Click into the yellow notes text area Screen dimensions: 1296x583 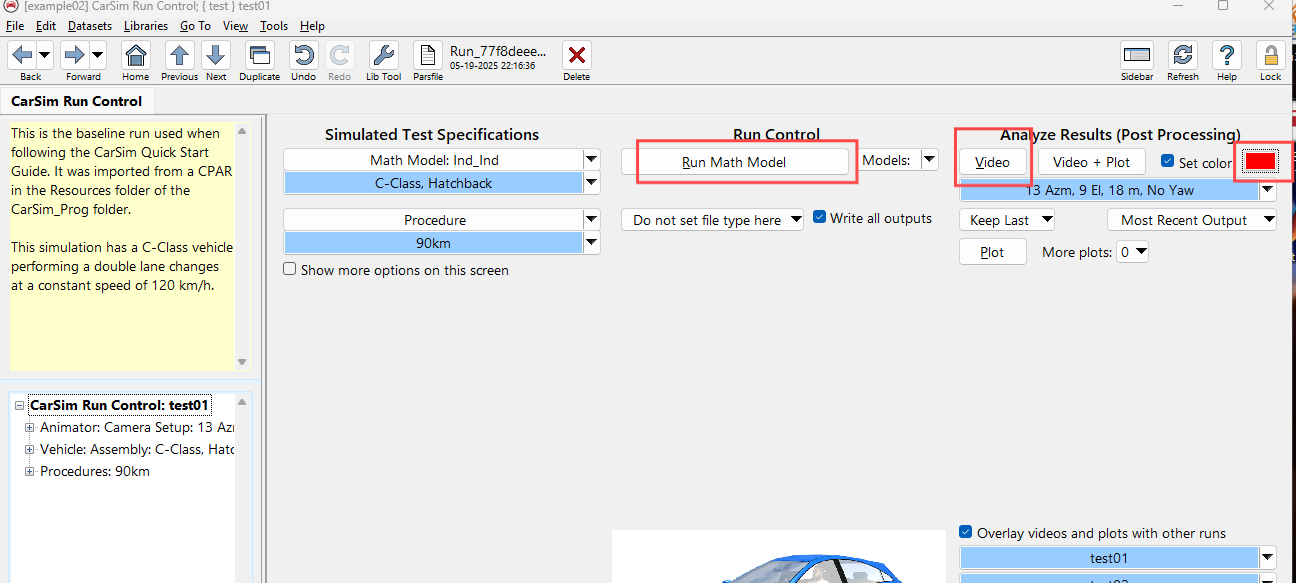click(121, 246)
